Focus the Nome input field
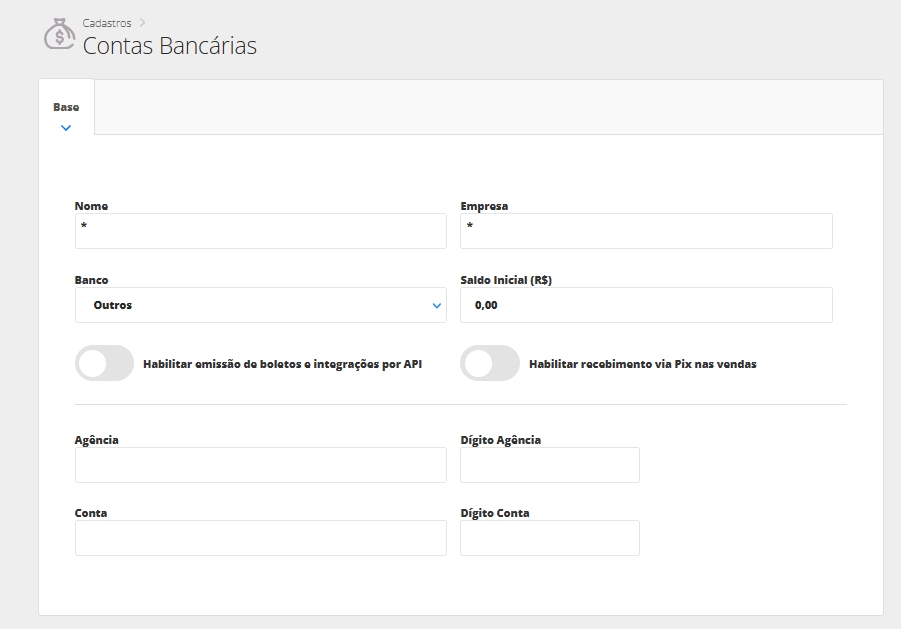The image size is (901, 629). (260, 231)
